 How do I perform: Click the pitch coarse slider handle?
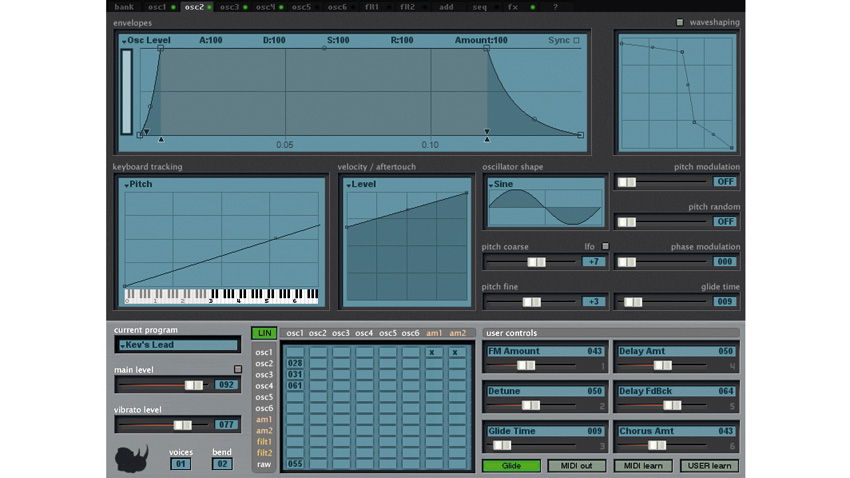pyautogui.click(x=536, y=262)
